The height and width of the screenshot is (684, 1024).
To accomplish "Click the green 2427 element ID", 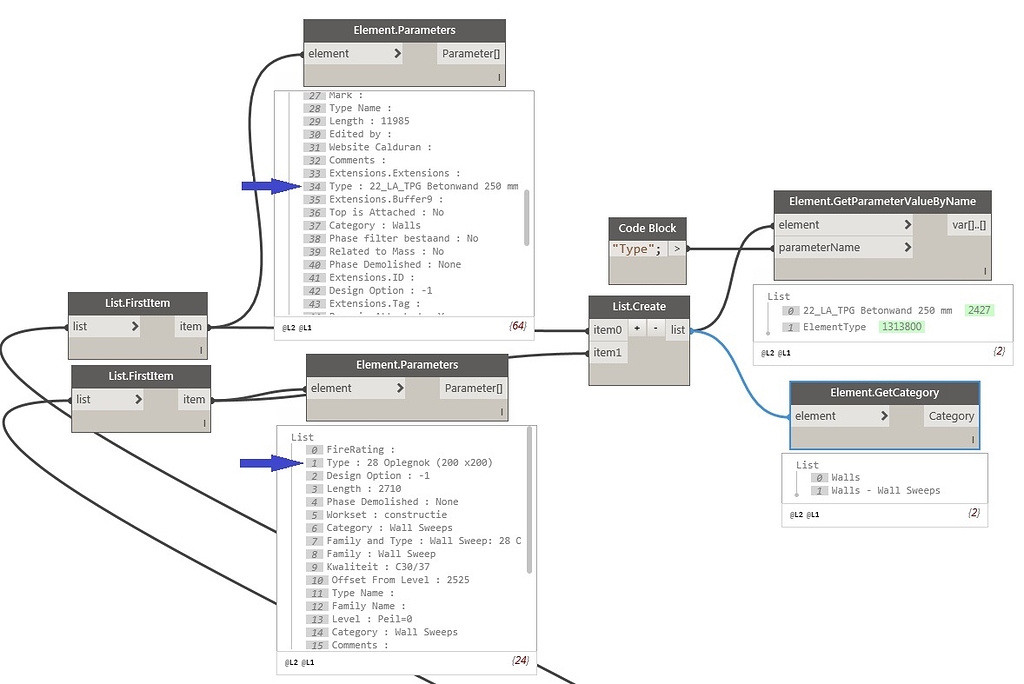I will [x=979, y=310].
